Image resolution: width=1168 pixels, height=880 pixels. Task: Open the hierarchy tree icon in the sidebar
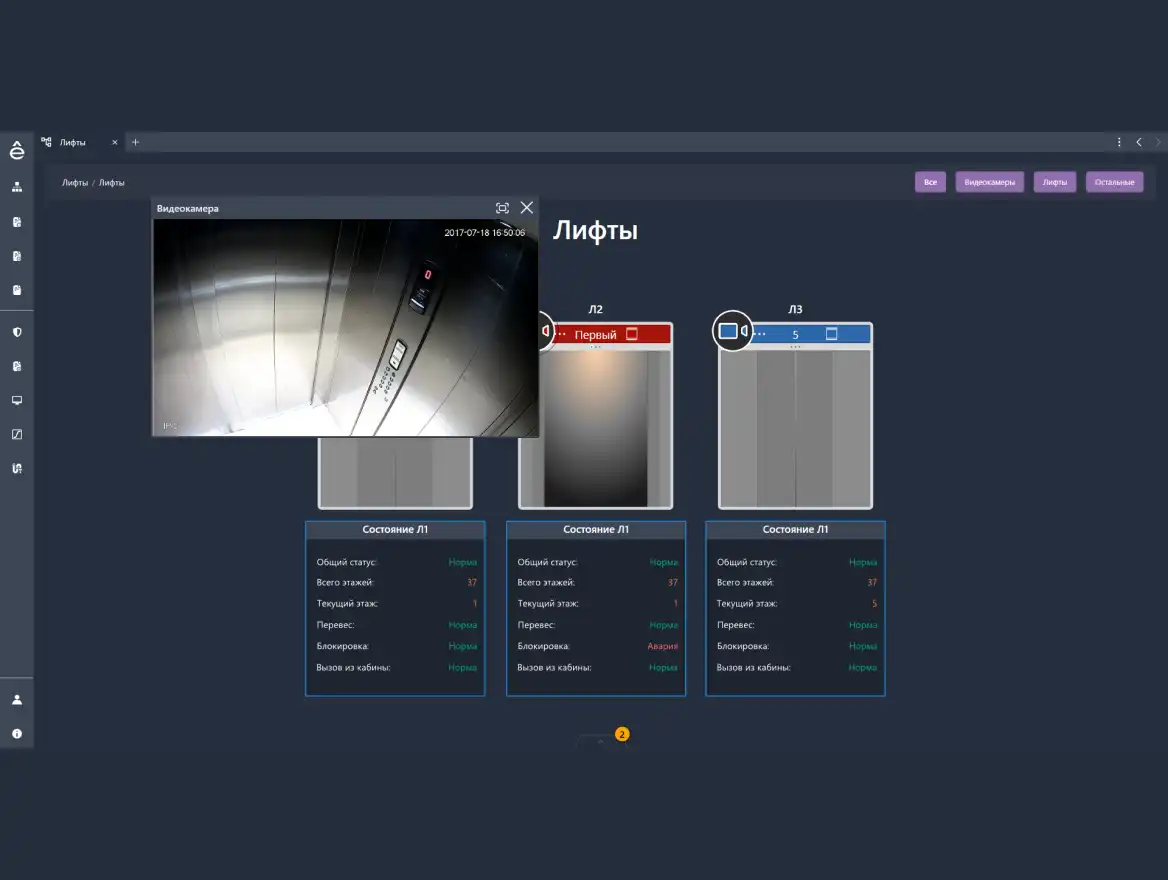[17, 187]
